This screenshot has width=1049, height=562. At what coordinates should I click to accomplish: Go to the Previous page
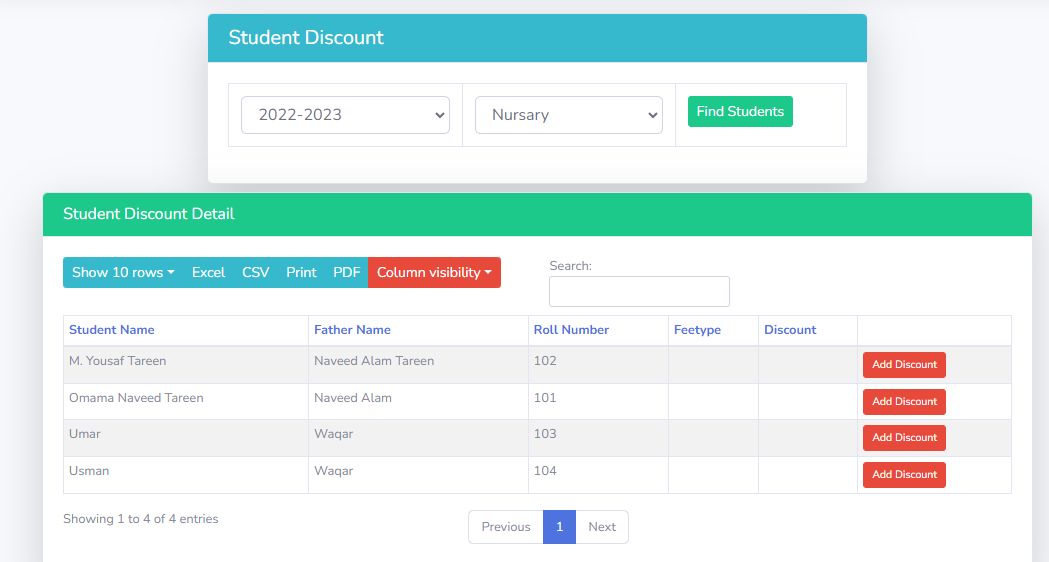click(506, 527)
